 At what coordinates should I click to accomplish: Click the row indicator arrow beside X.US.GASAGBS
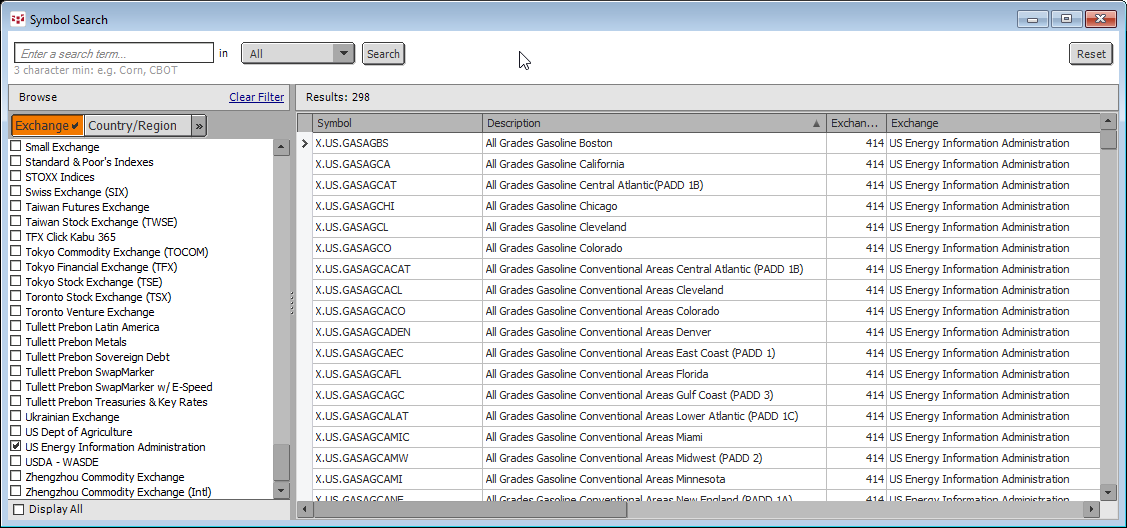click(305, 144)
